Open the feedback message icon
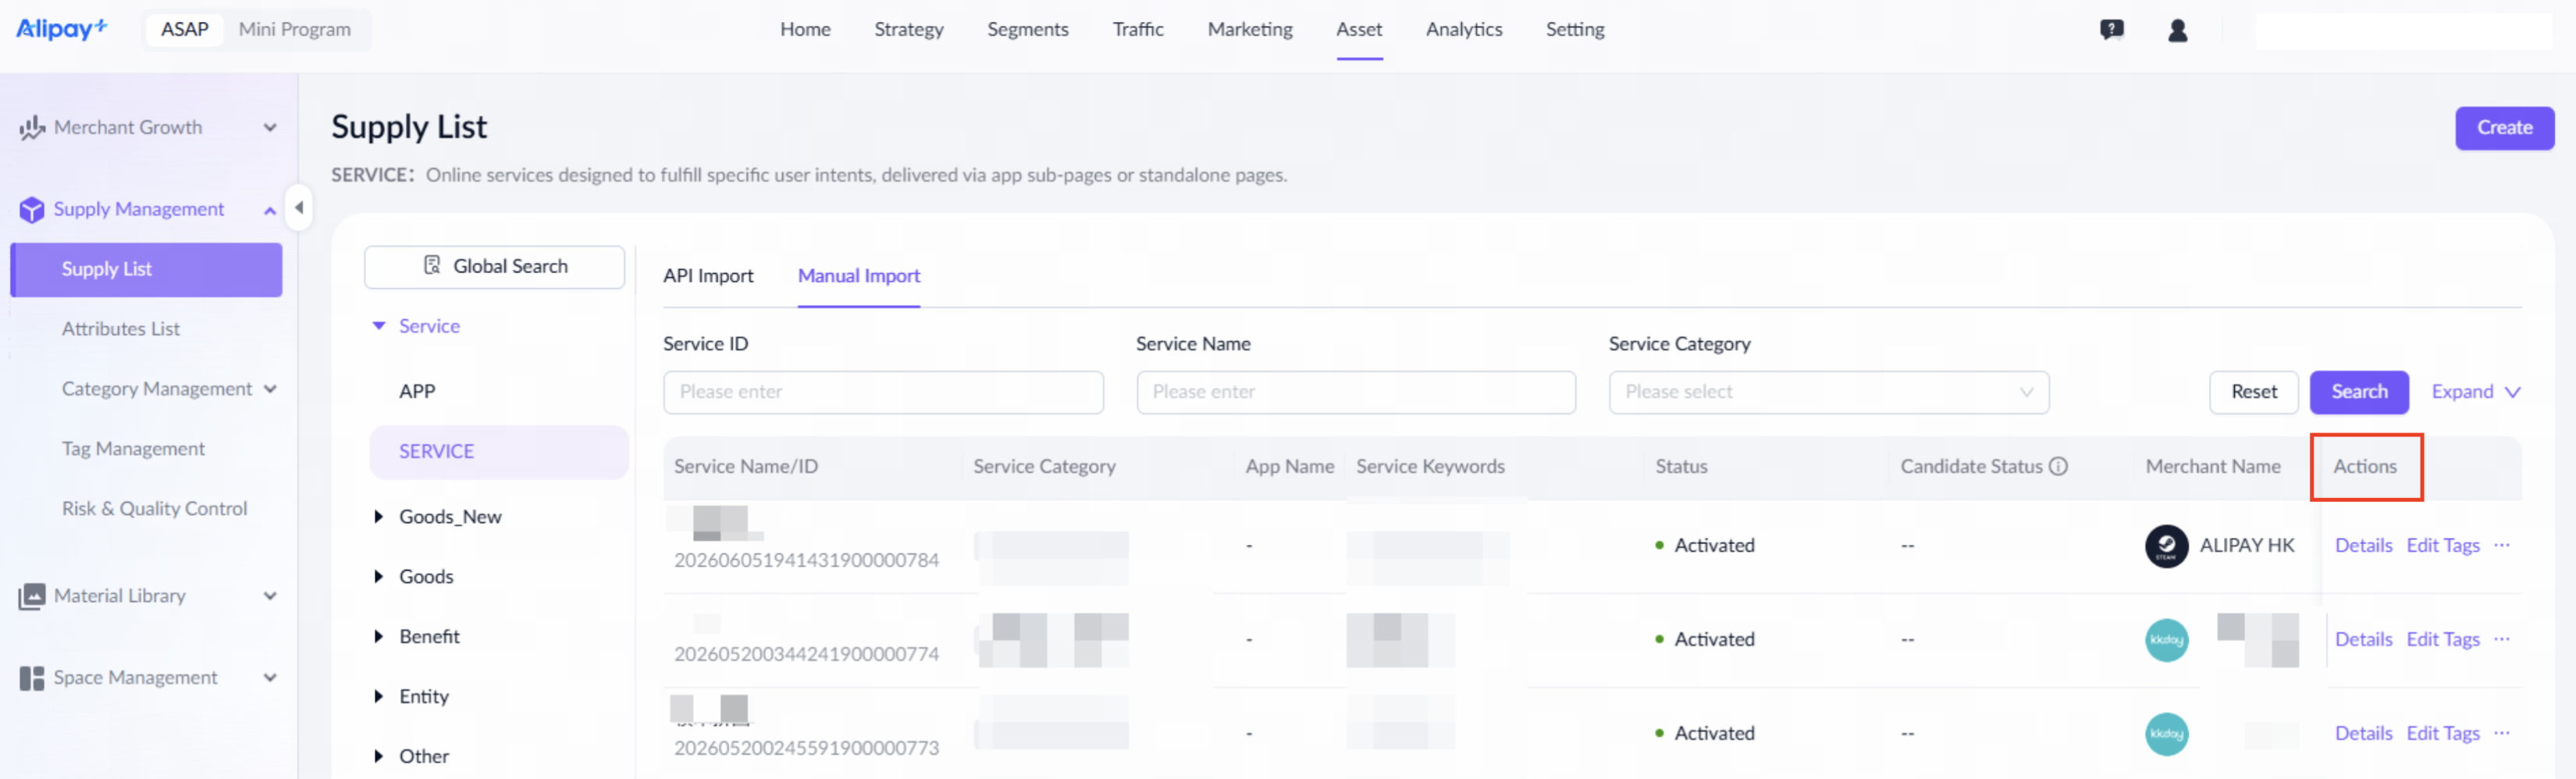The image size is (2576, 779). (2111, 30)
